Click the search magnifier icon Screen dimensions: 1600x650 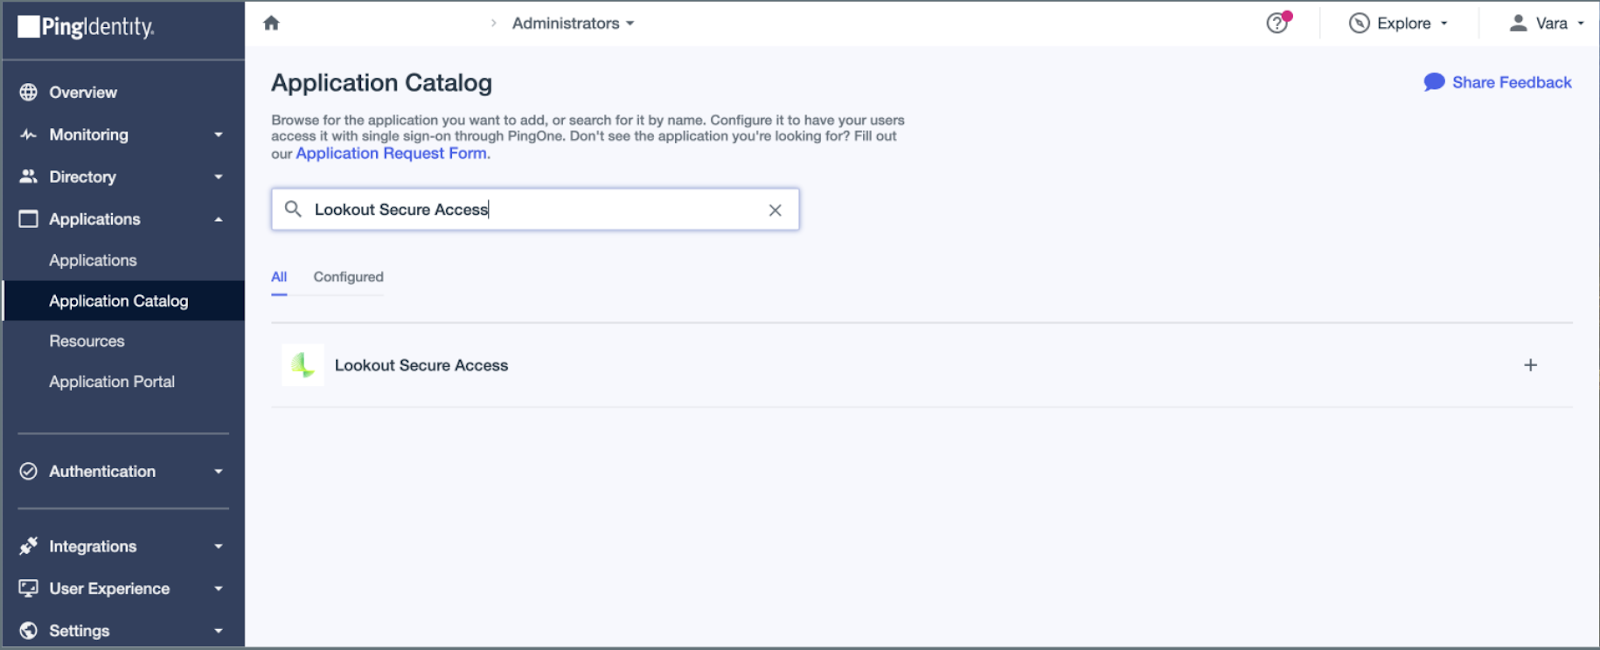[293, 209]
